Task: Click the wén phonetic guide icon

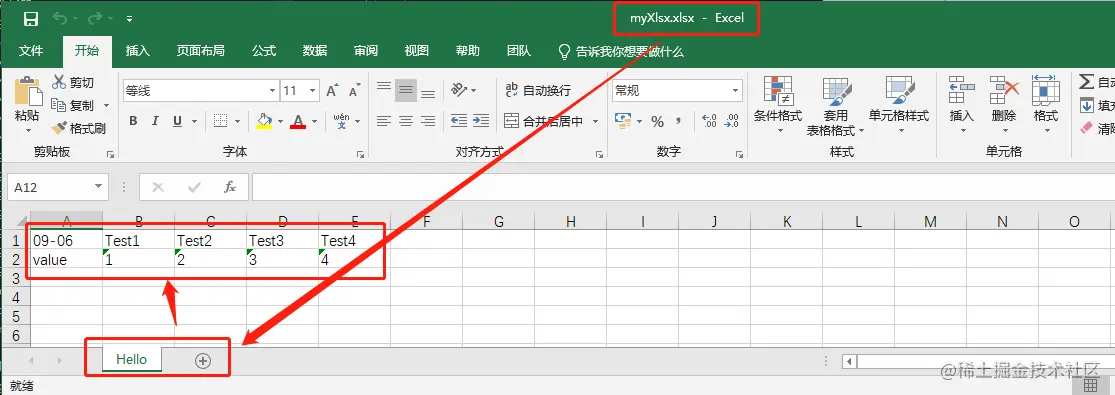Action: pyautogui.click(x=341, y=121)
